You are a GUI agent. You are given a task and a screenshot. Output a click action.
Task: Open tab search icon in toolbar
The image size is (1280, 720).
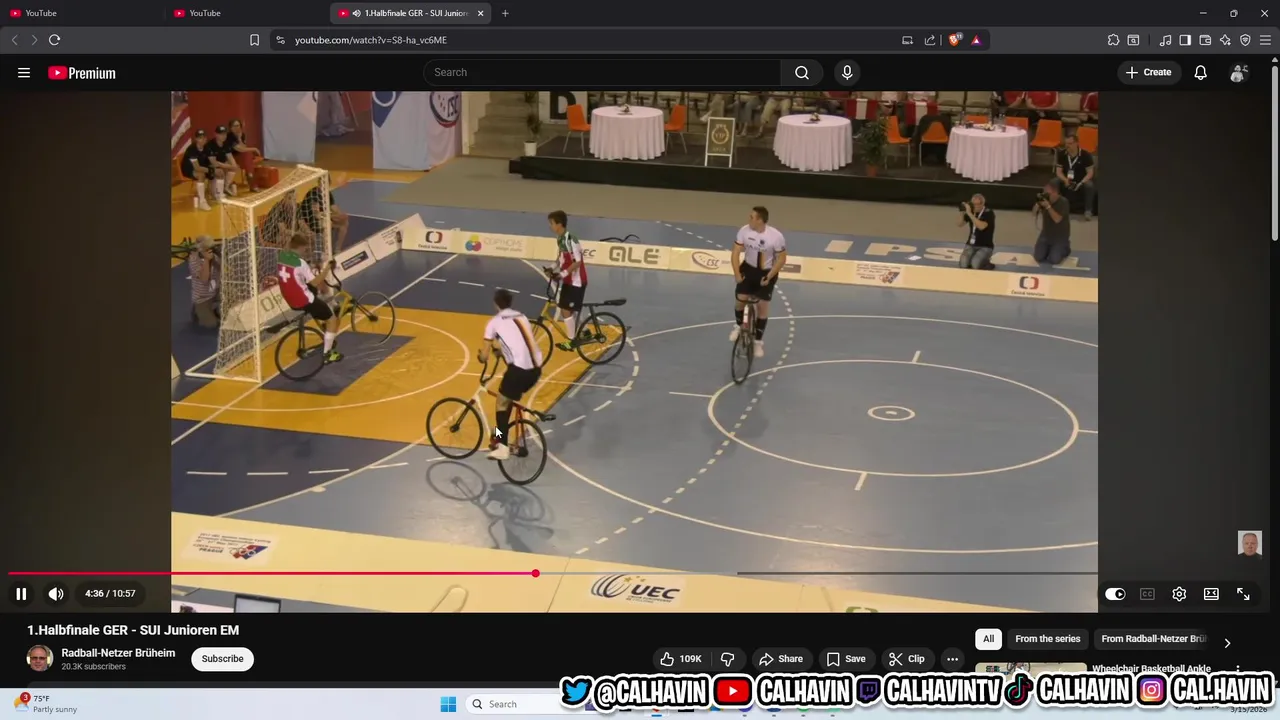coord(1133,40)
